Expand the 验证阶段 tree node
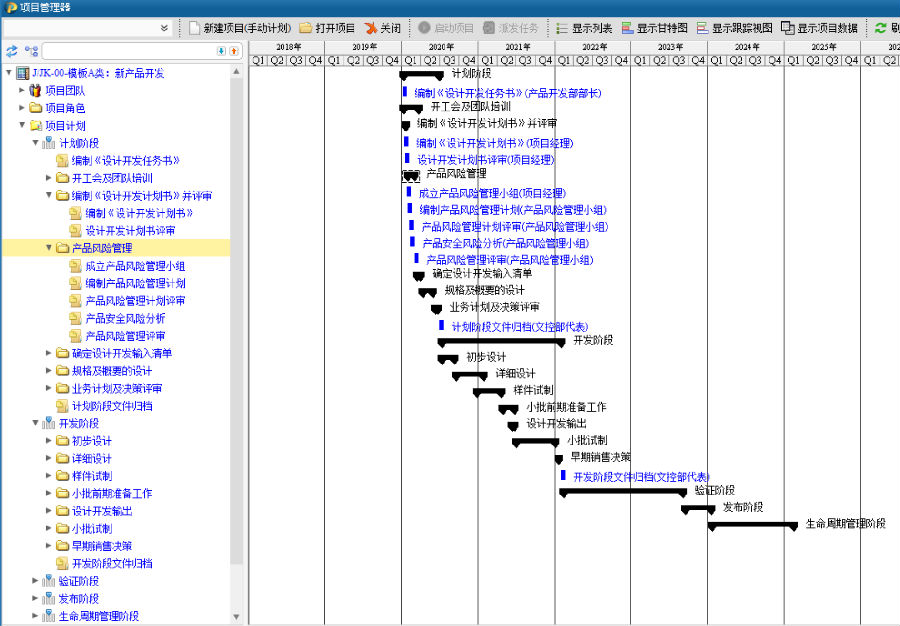The image size is (900, 626). [x=36, y=581]
